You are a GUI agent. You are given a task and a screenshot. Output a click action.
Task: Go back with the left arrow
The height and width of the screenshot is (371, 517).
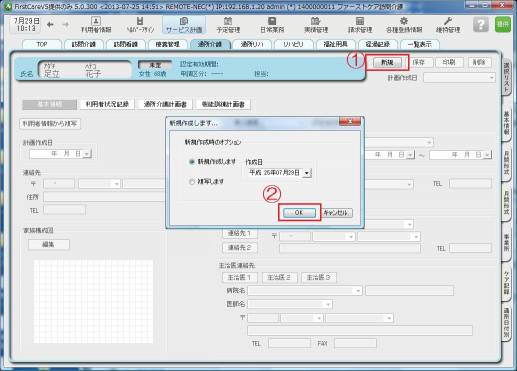[50, 24]
